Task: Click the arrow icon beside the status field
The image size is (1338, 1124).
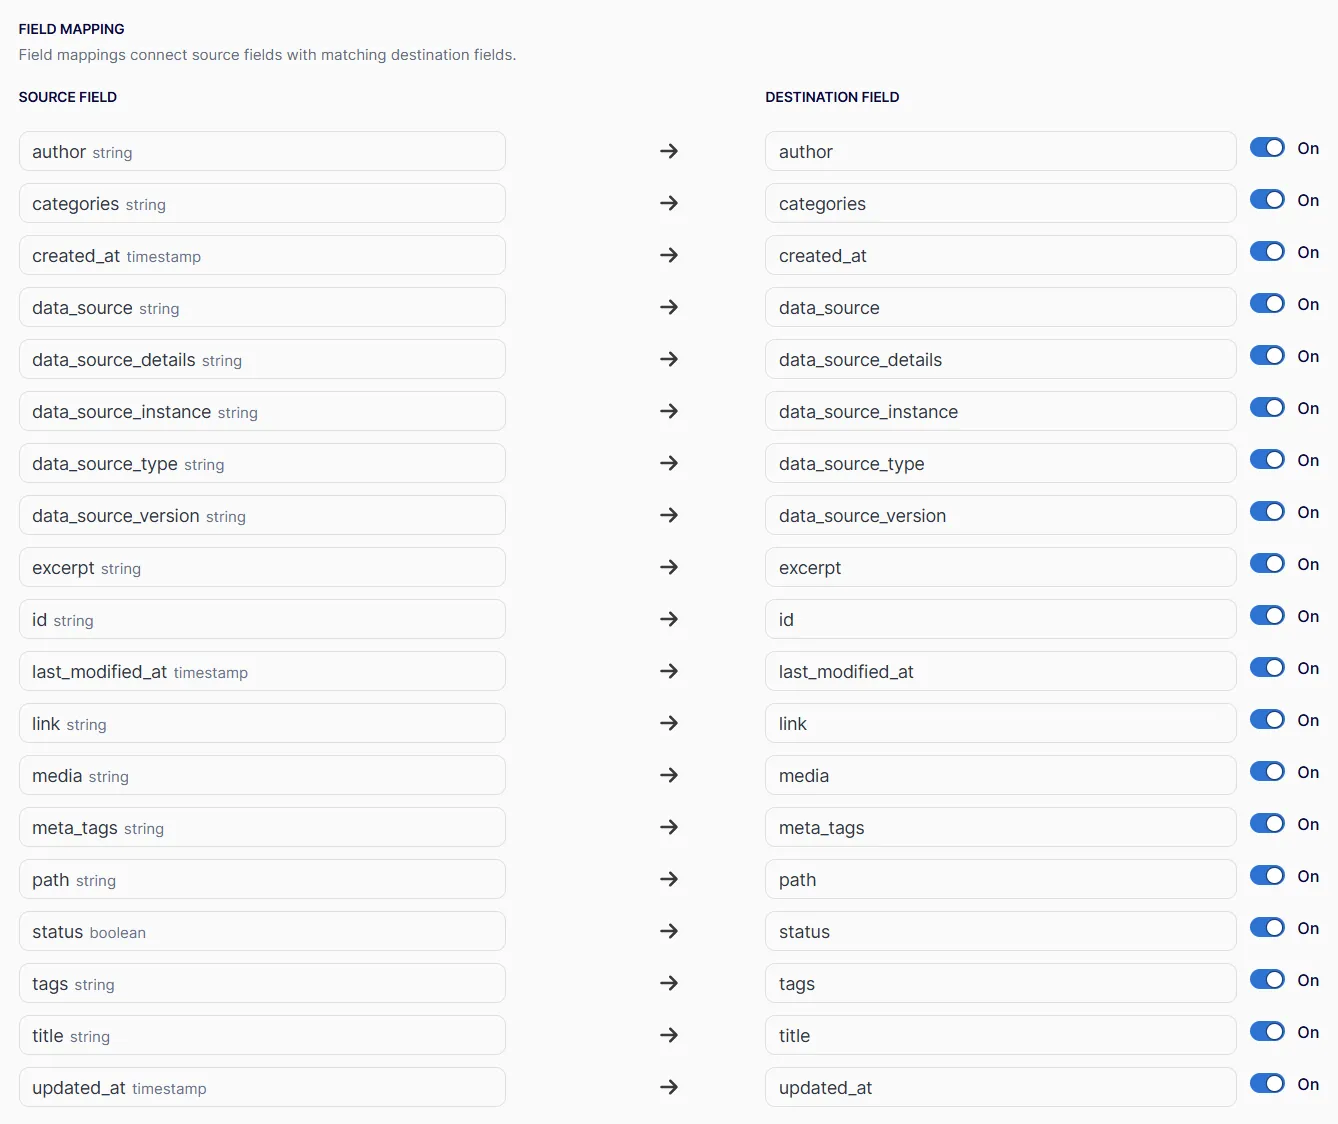Action: (x=669, y=931)
